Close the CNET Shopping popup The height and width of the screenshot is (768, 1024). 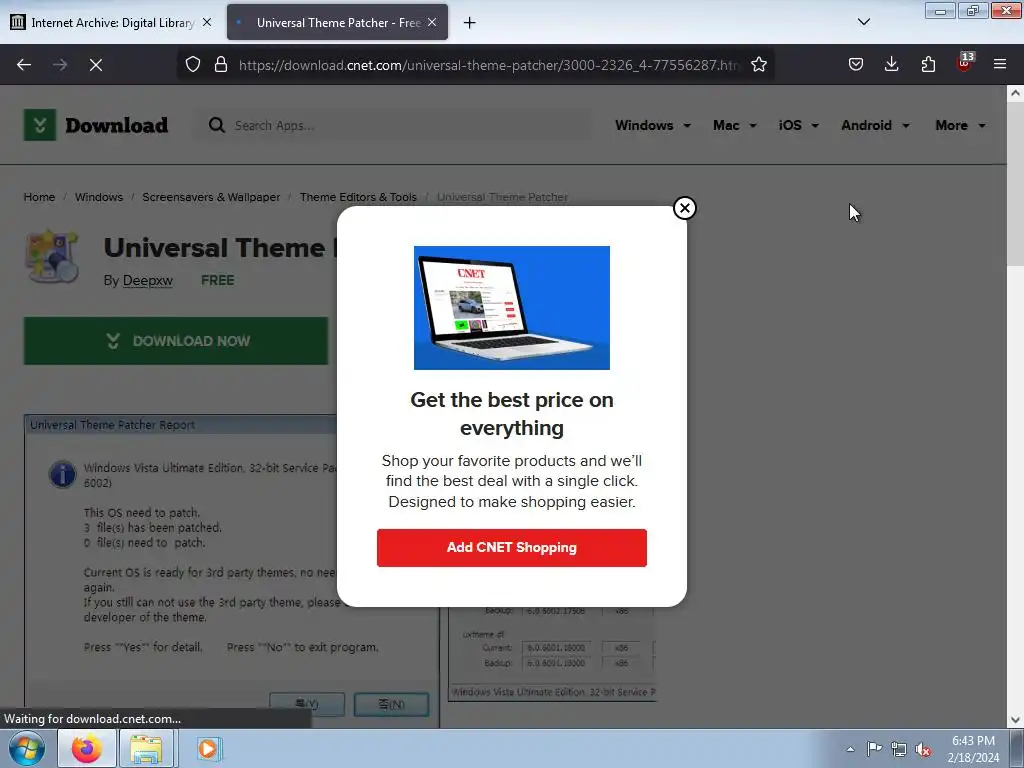[x=684, y=208]
